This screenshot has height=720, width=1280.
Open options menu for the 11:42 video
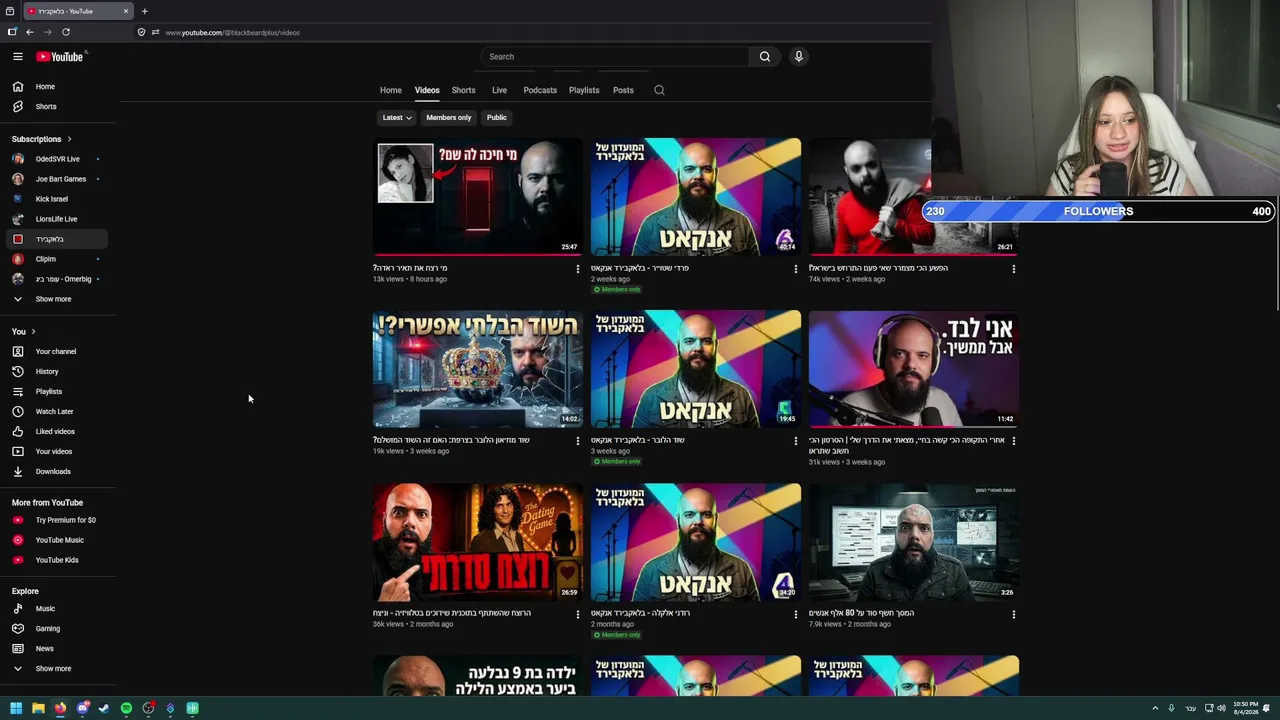coord(1013,441)
